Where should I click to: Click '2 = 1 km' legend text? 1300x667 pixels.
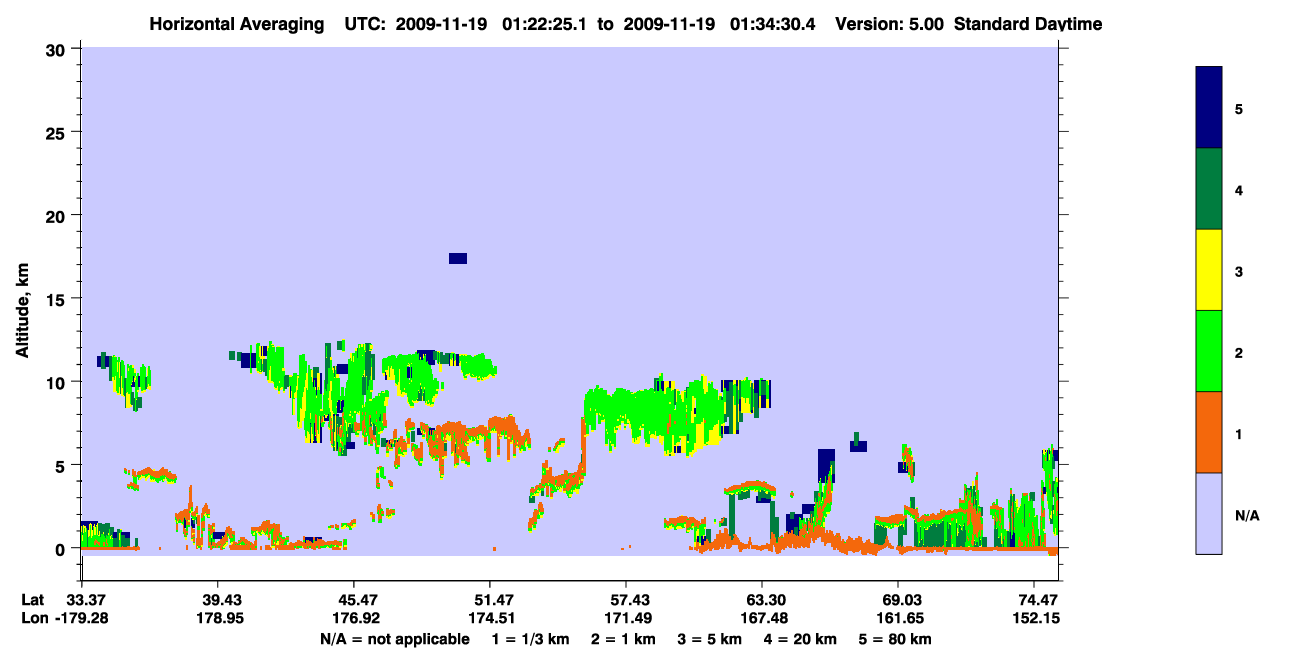click(624, 639)
